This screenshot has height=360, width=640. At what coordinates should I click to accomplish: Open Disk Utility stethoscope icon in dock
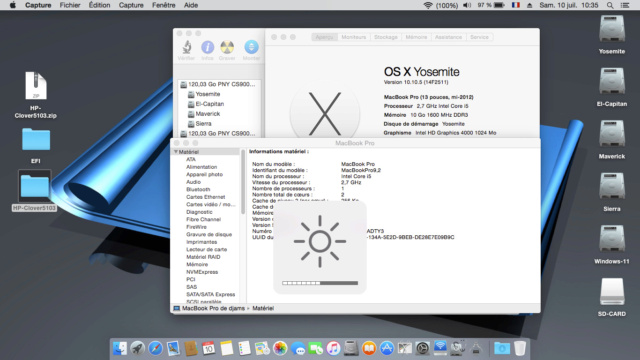(458, 348)
